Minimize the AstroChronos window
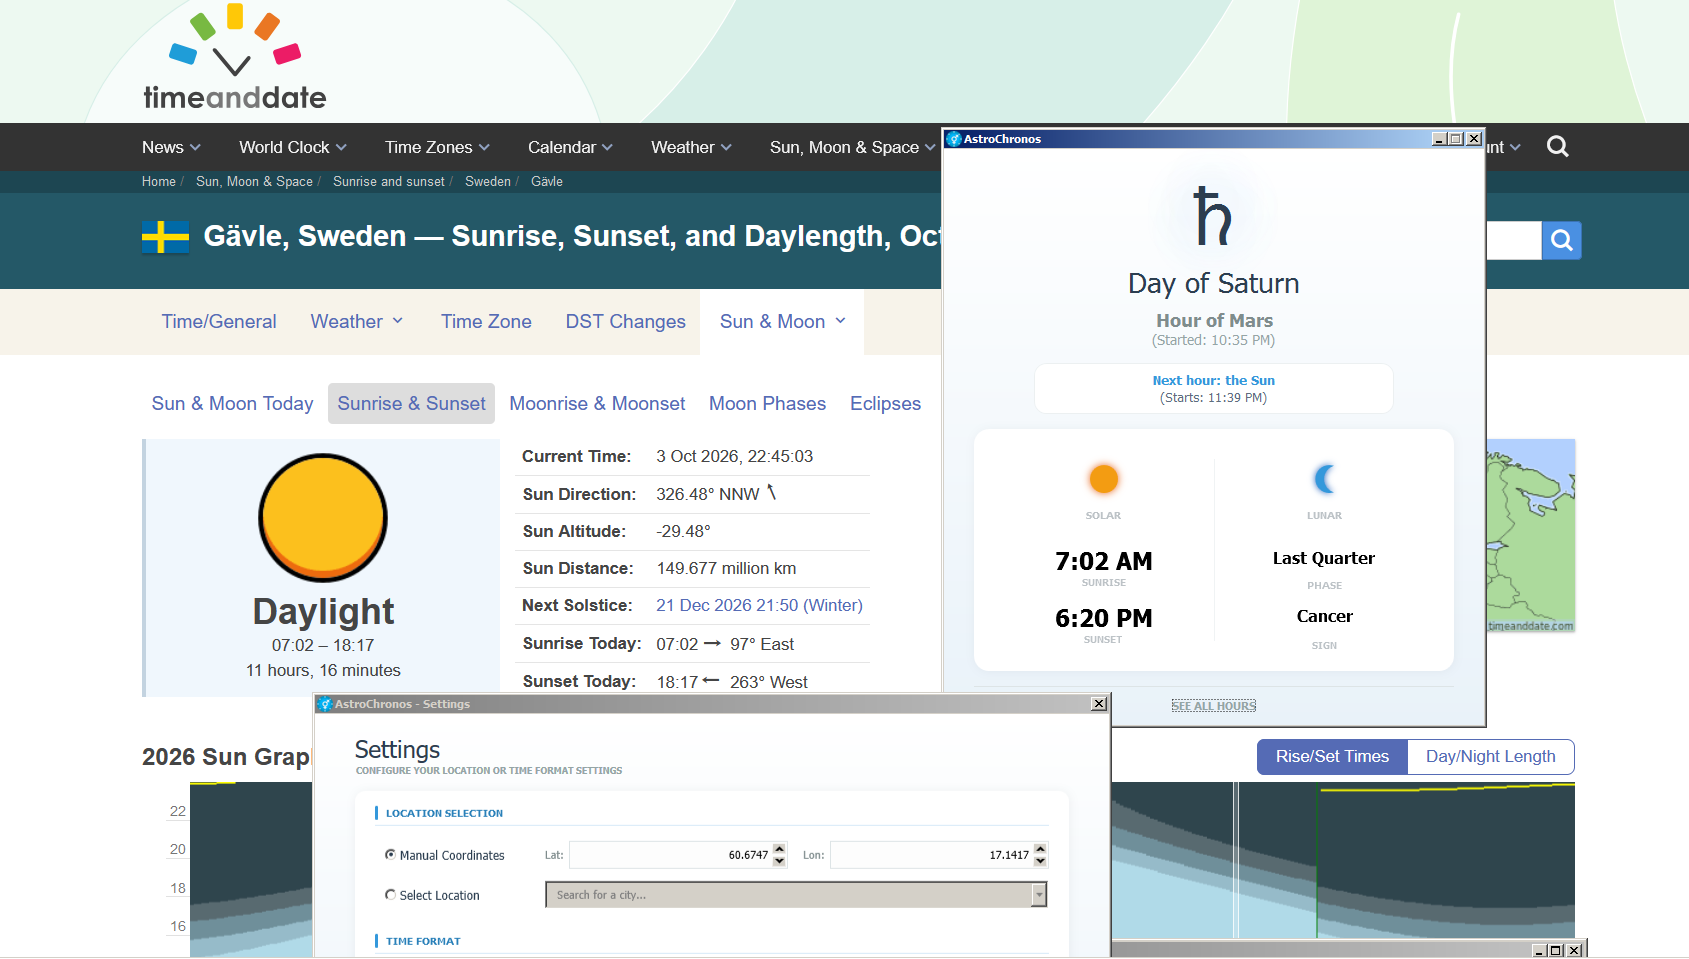The image size is (1689, 959). 1439,139
